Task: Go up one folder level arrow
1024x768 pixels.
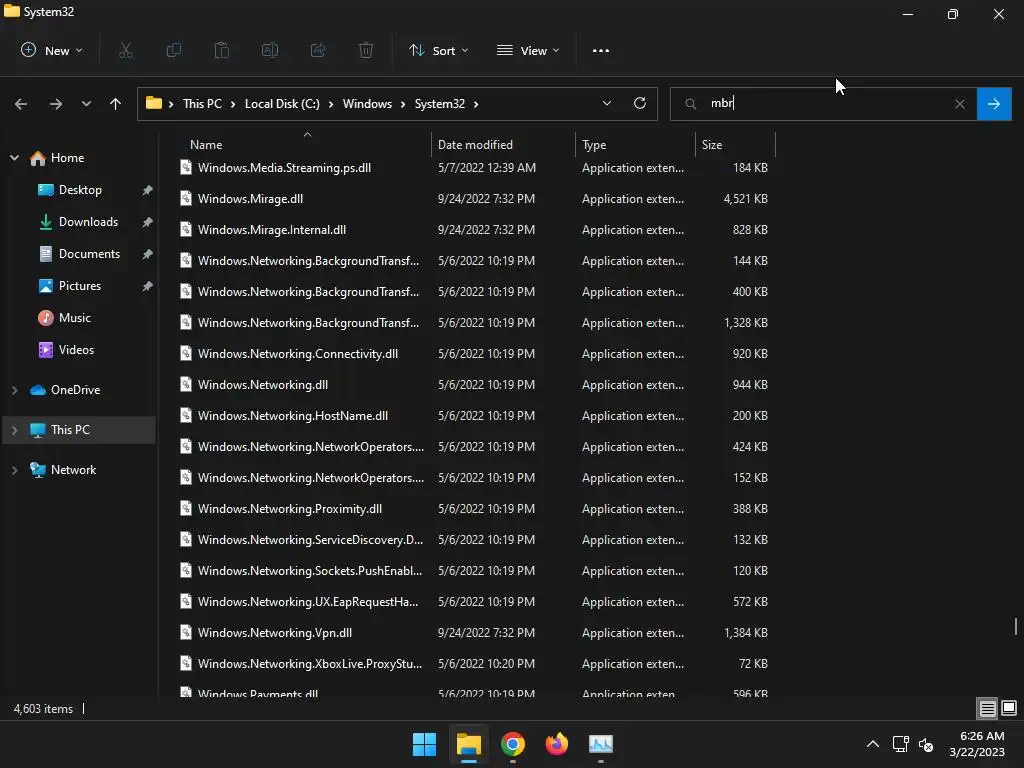Action: 116,104
